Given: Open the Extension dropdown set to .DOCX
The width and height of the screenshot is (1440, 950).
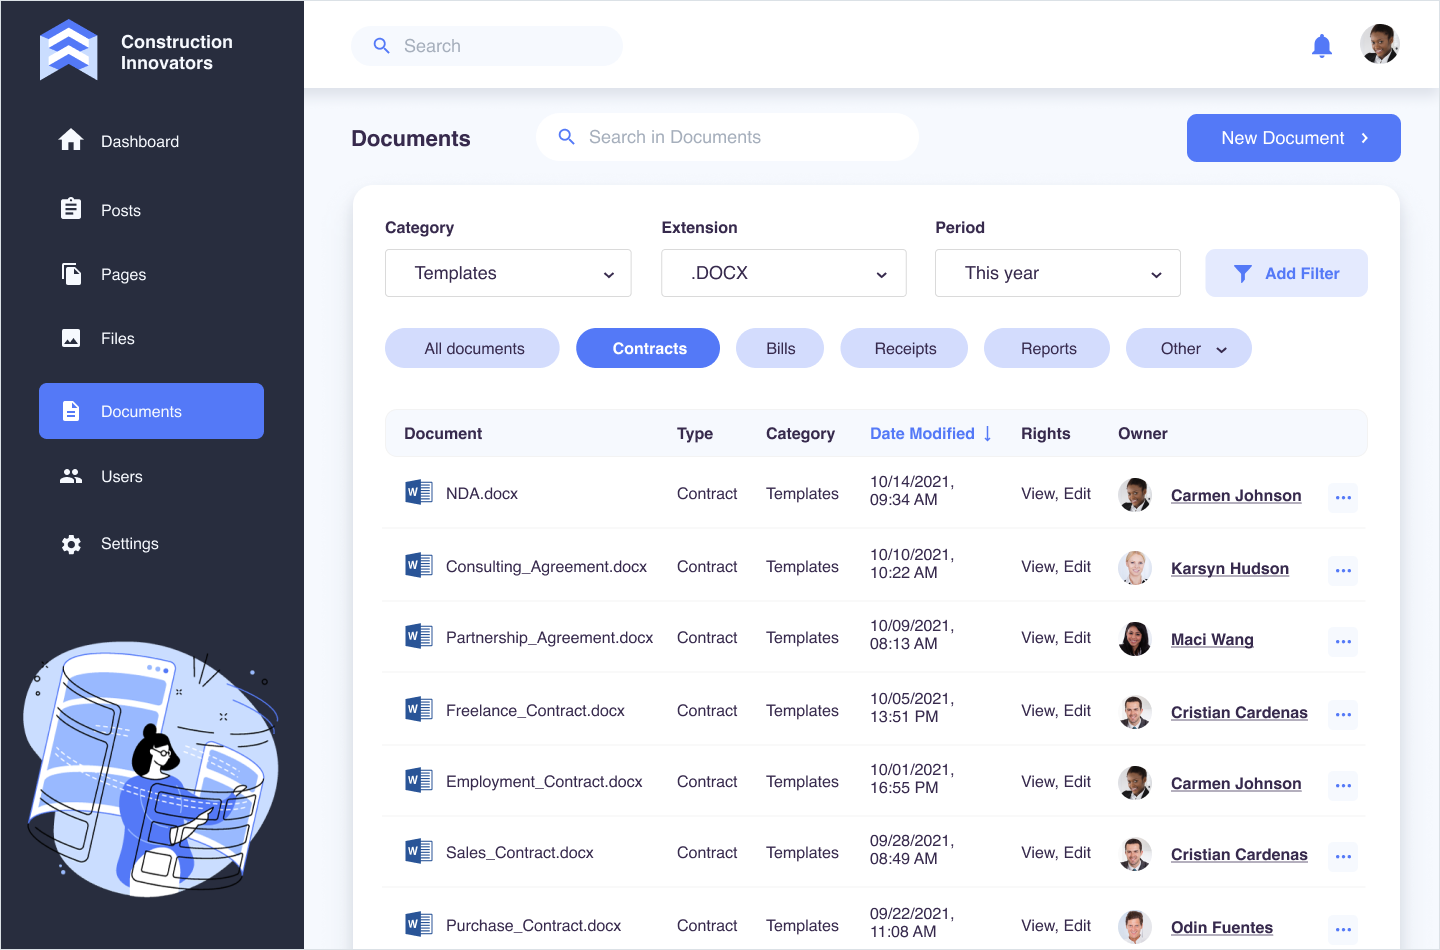Looking at the screenshot, I should pos(783,273).
